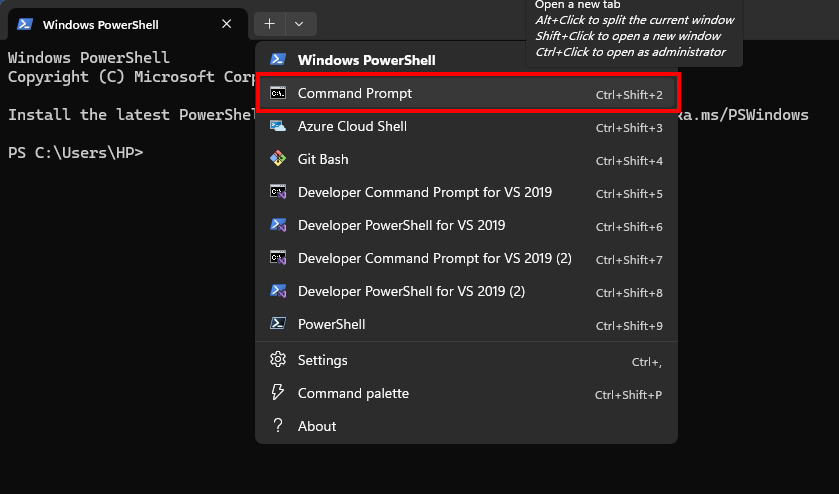Open the Command palette entry
The height and width of the screenshot is (494, 839).
[x=467, y=393]
